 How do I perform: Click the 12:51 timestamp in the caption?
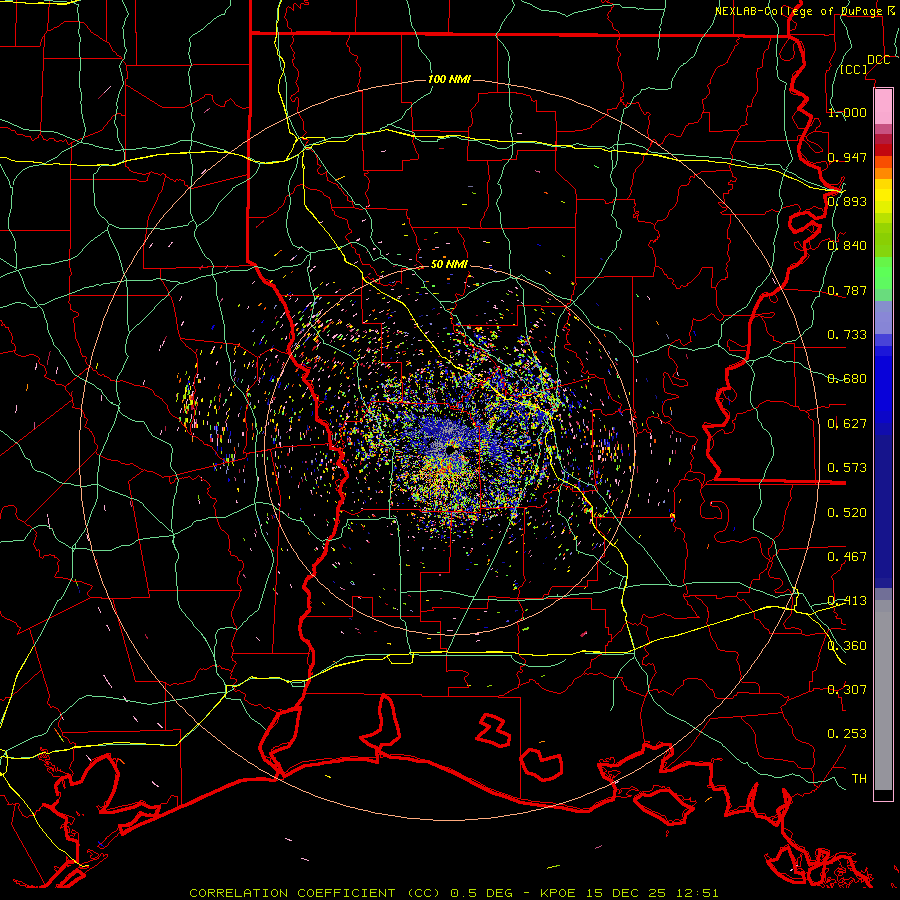click(697, 893)
